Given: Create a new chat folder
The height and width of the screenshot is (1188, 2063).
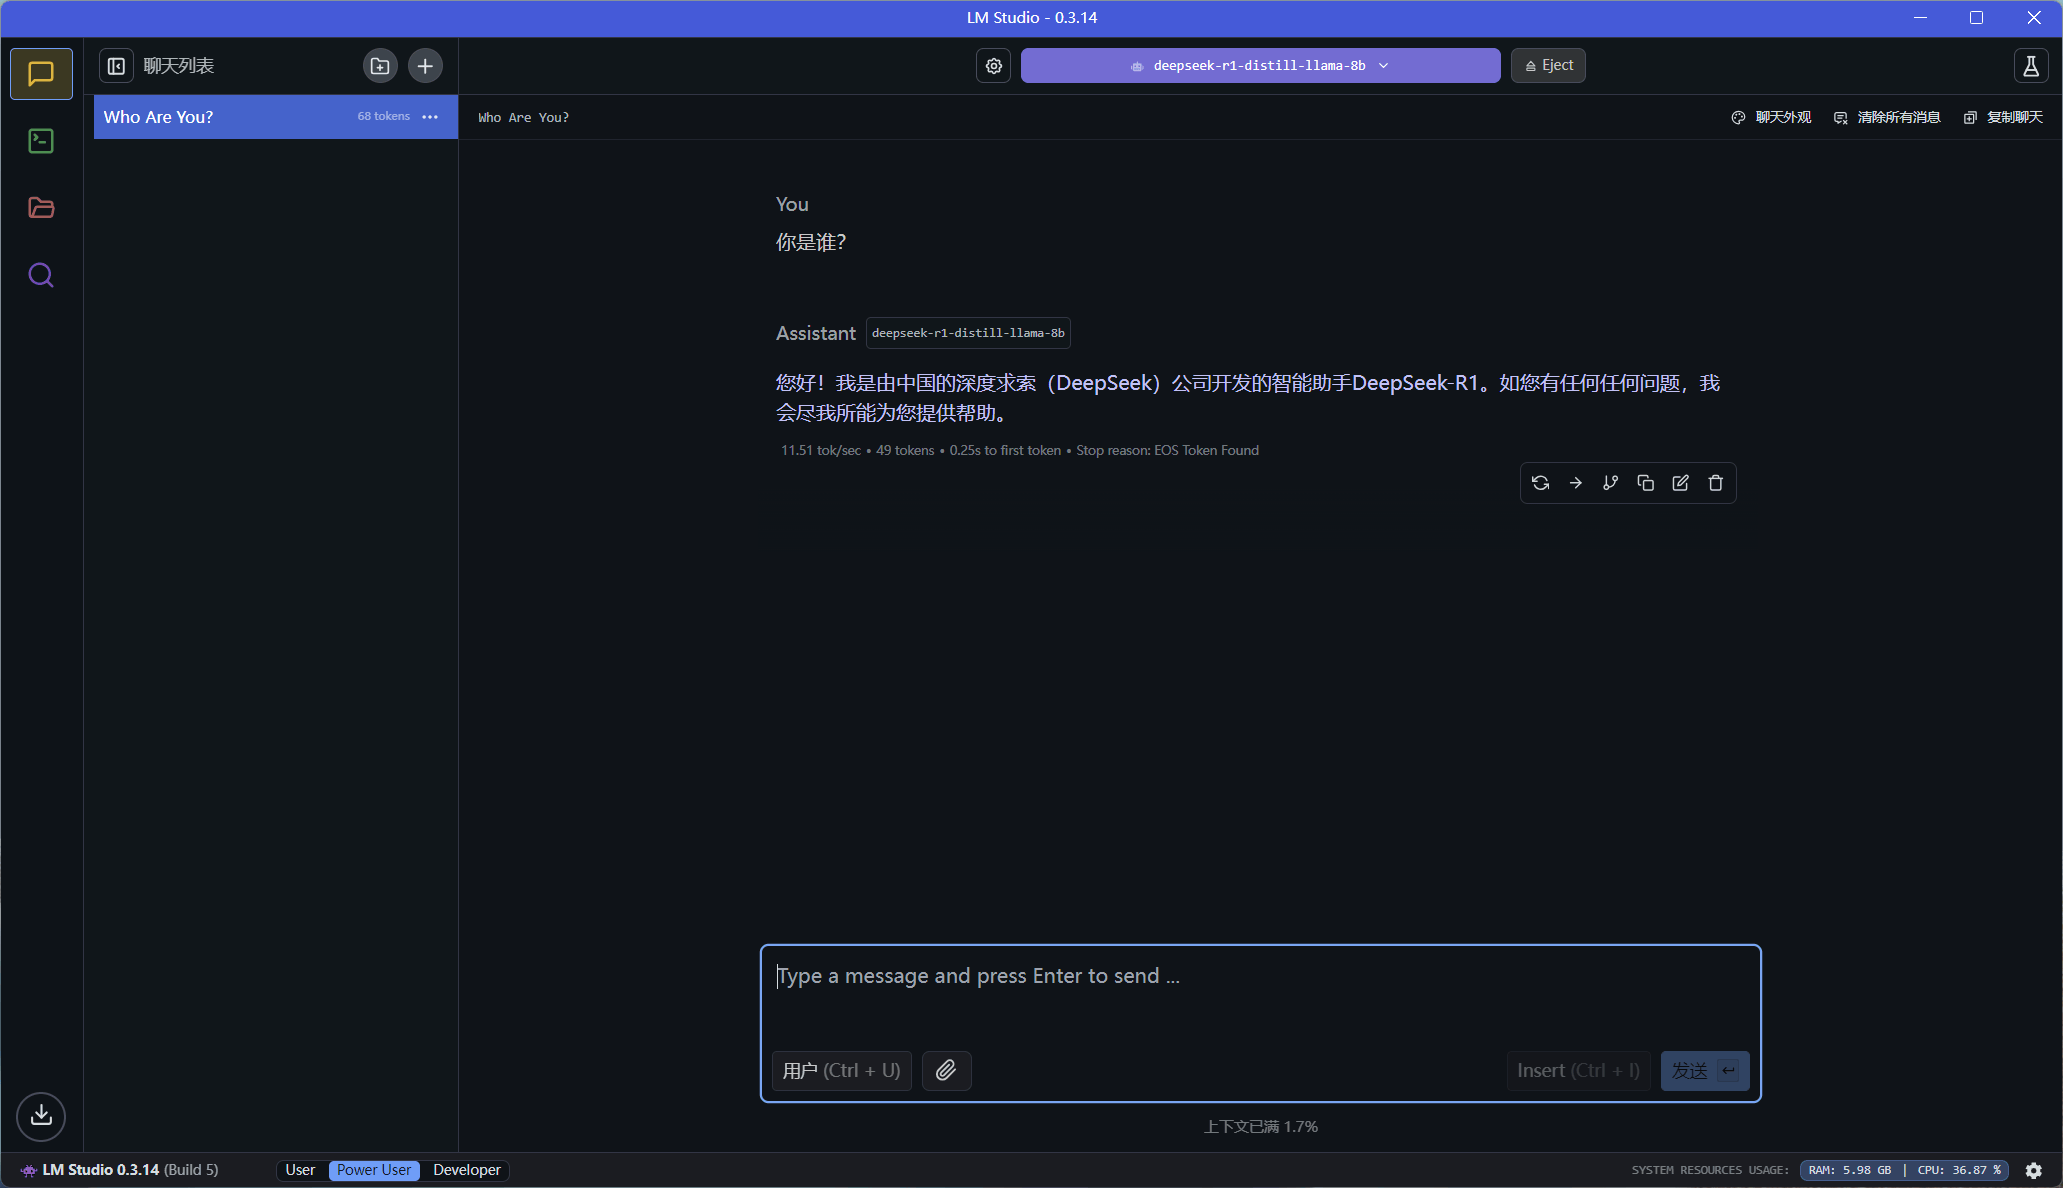Looking at the screenshot, I should (x=380, y=66).
